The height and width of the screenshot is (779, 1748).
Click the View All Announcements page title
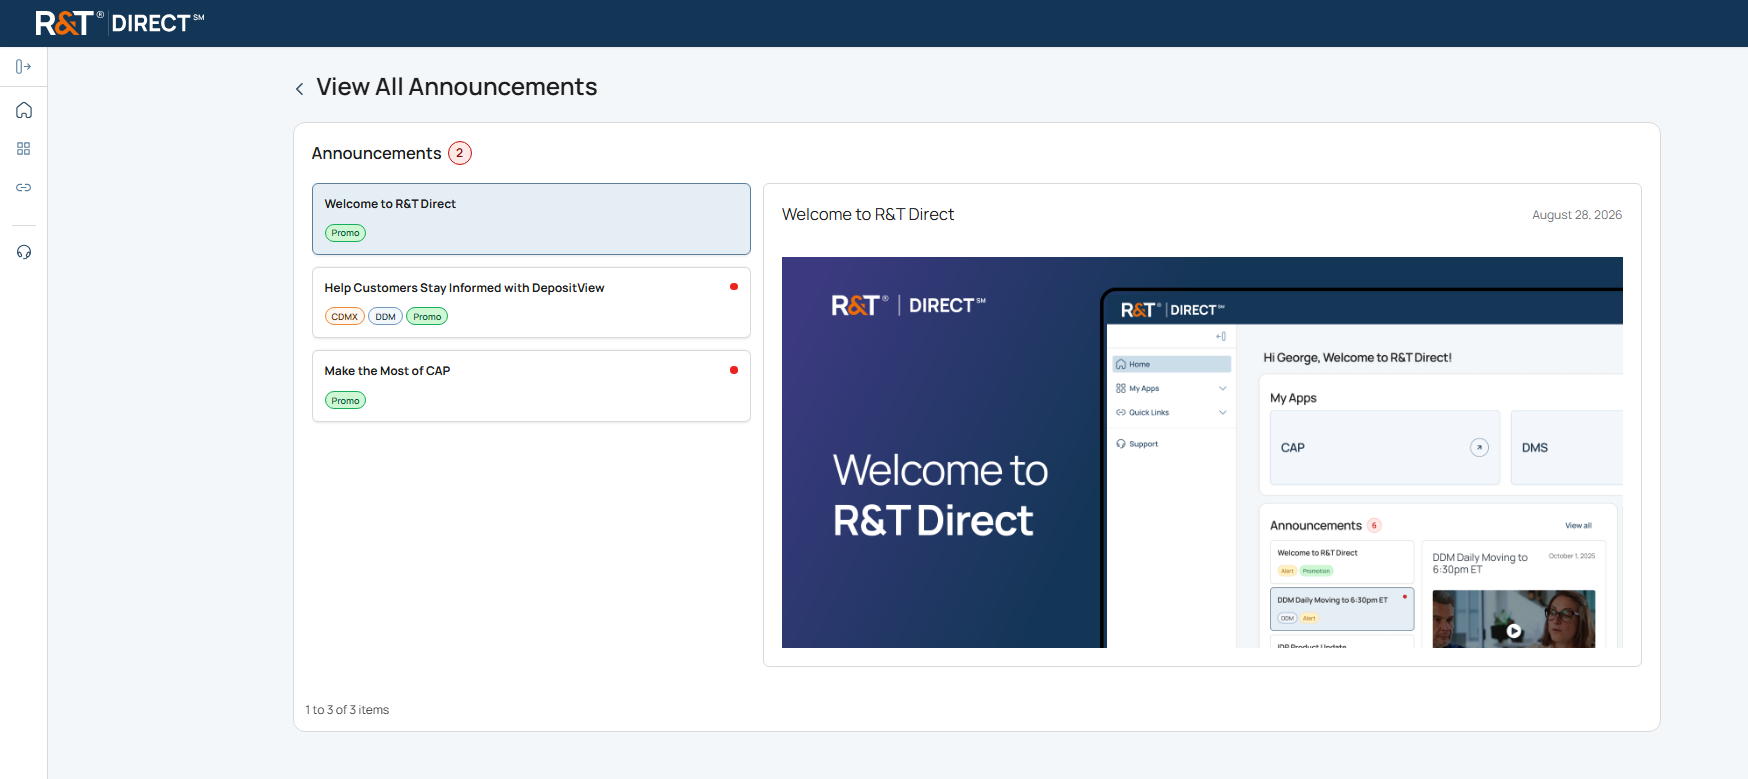[x=457, y=87]
